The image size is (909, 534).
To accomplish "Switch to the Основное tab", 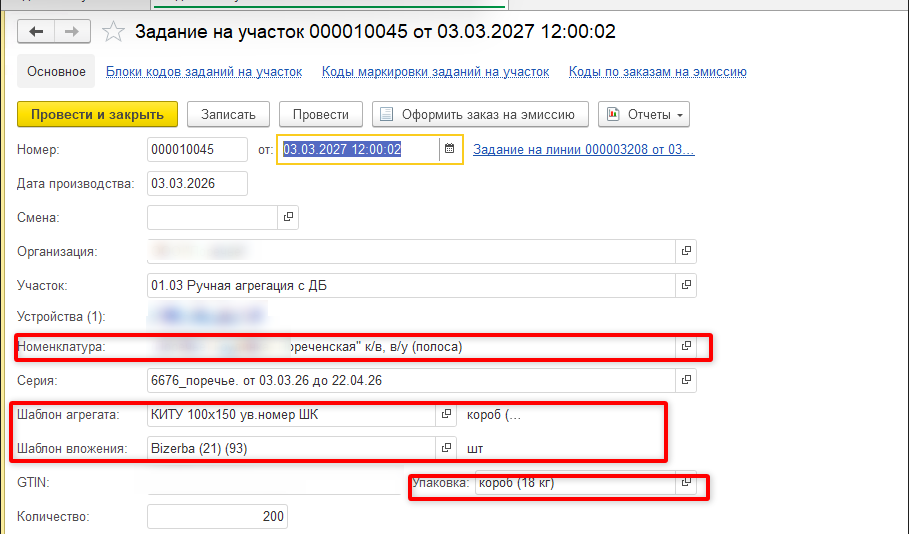I will tap(56, 72).
